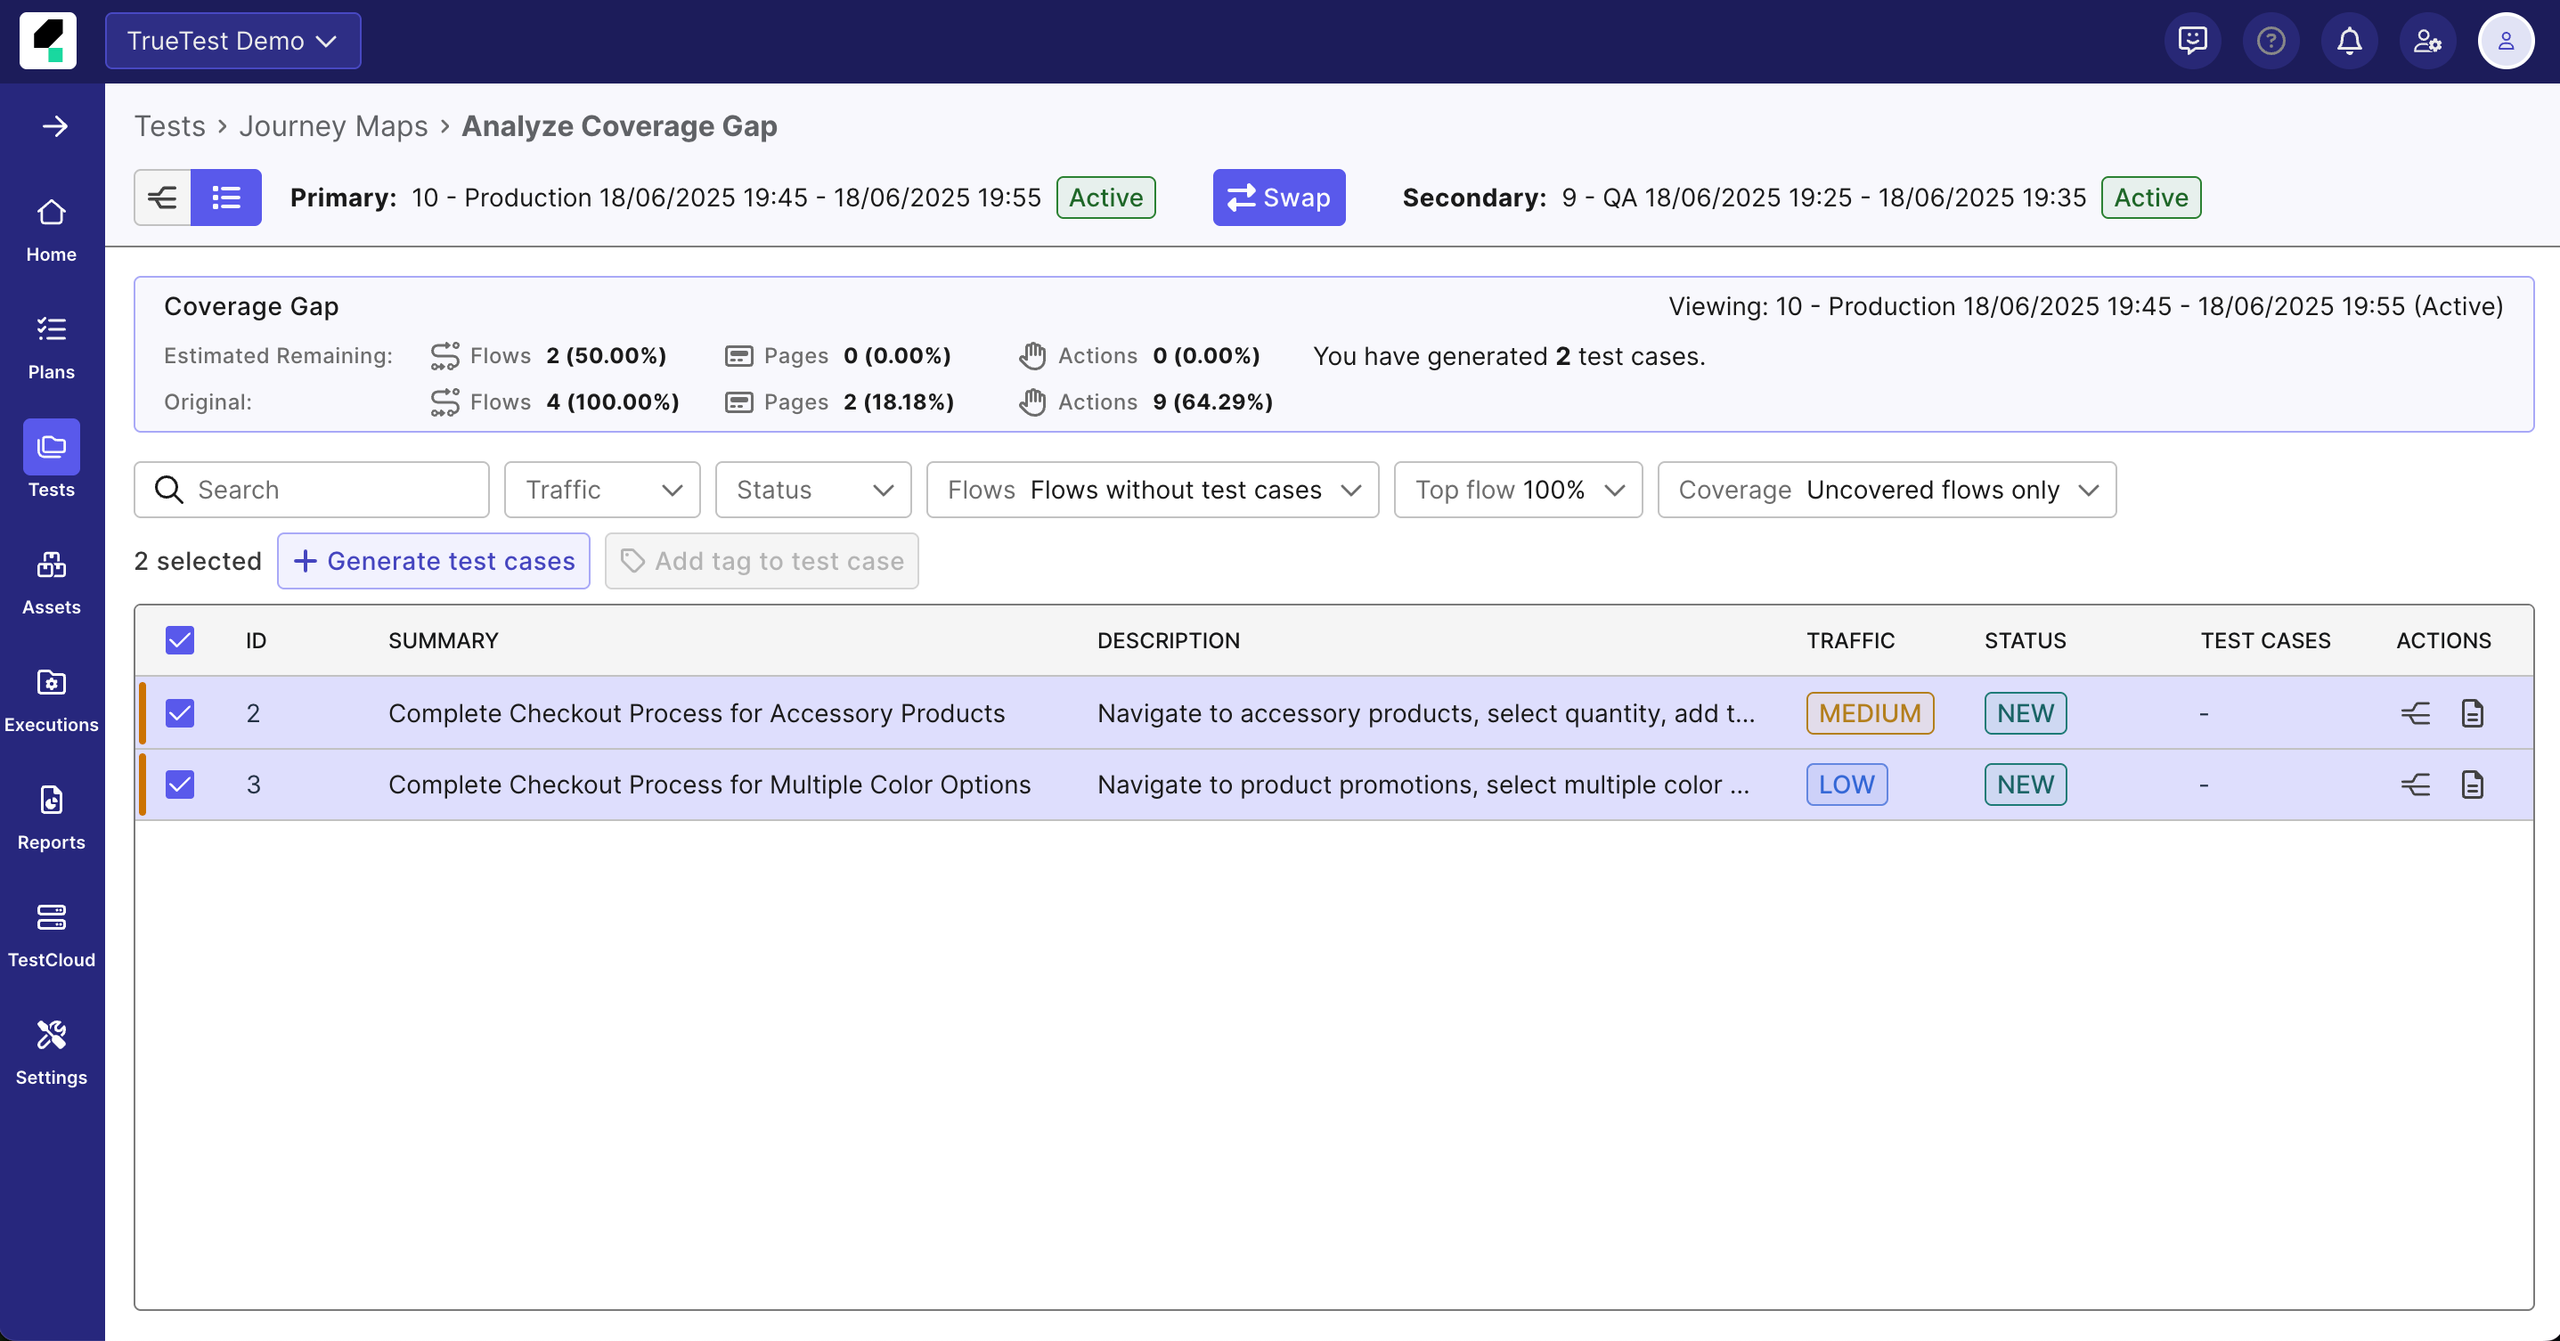Open the help question mark icon
2560x1341 pixels.
tap(2271, 41)
